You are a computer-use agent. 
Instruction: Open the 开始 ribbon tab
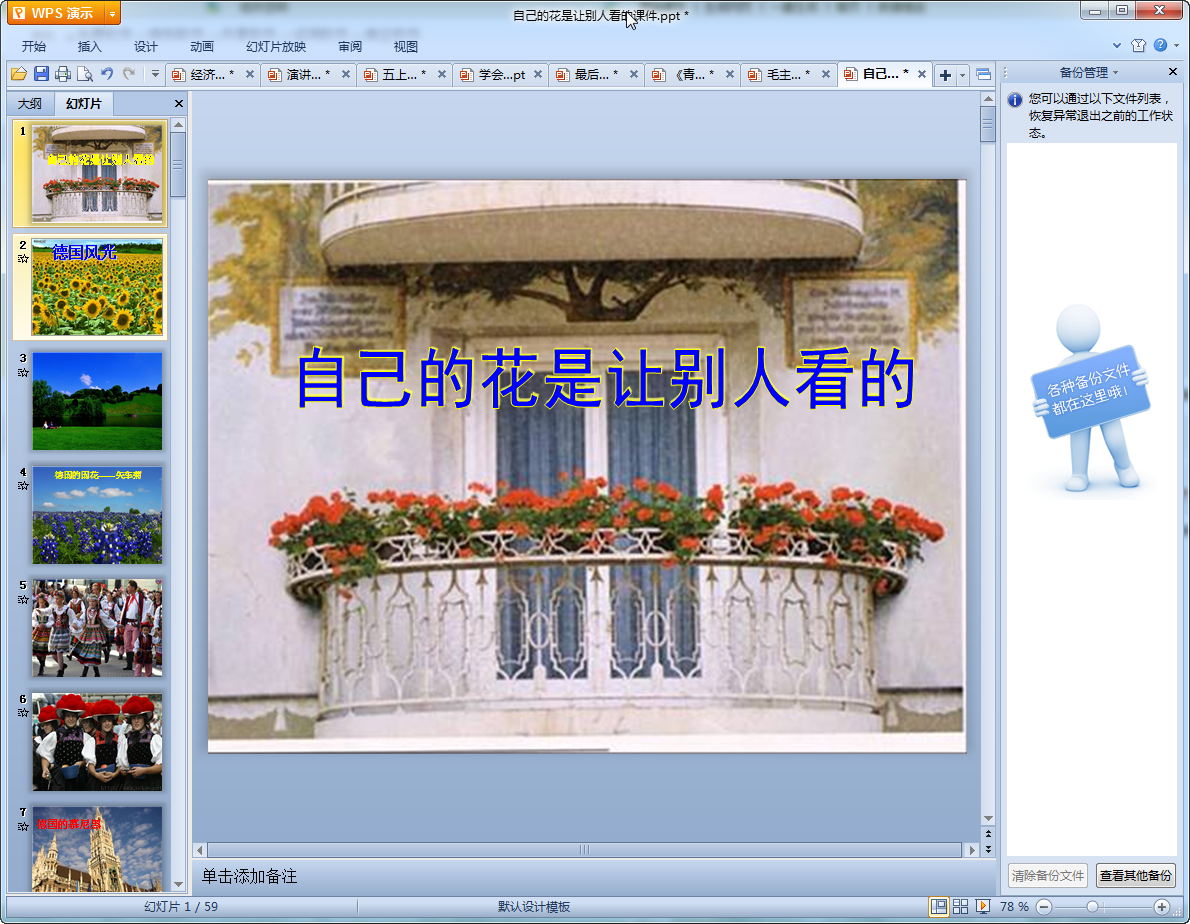(x=34, y=46)
